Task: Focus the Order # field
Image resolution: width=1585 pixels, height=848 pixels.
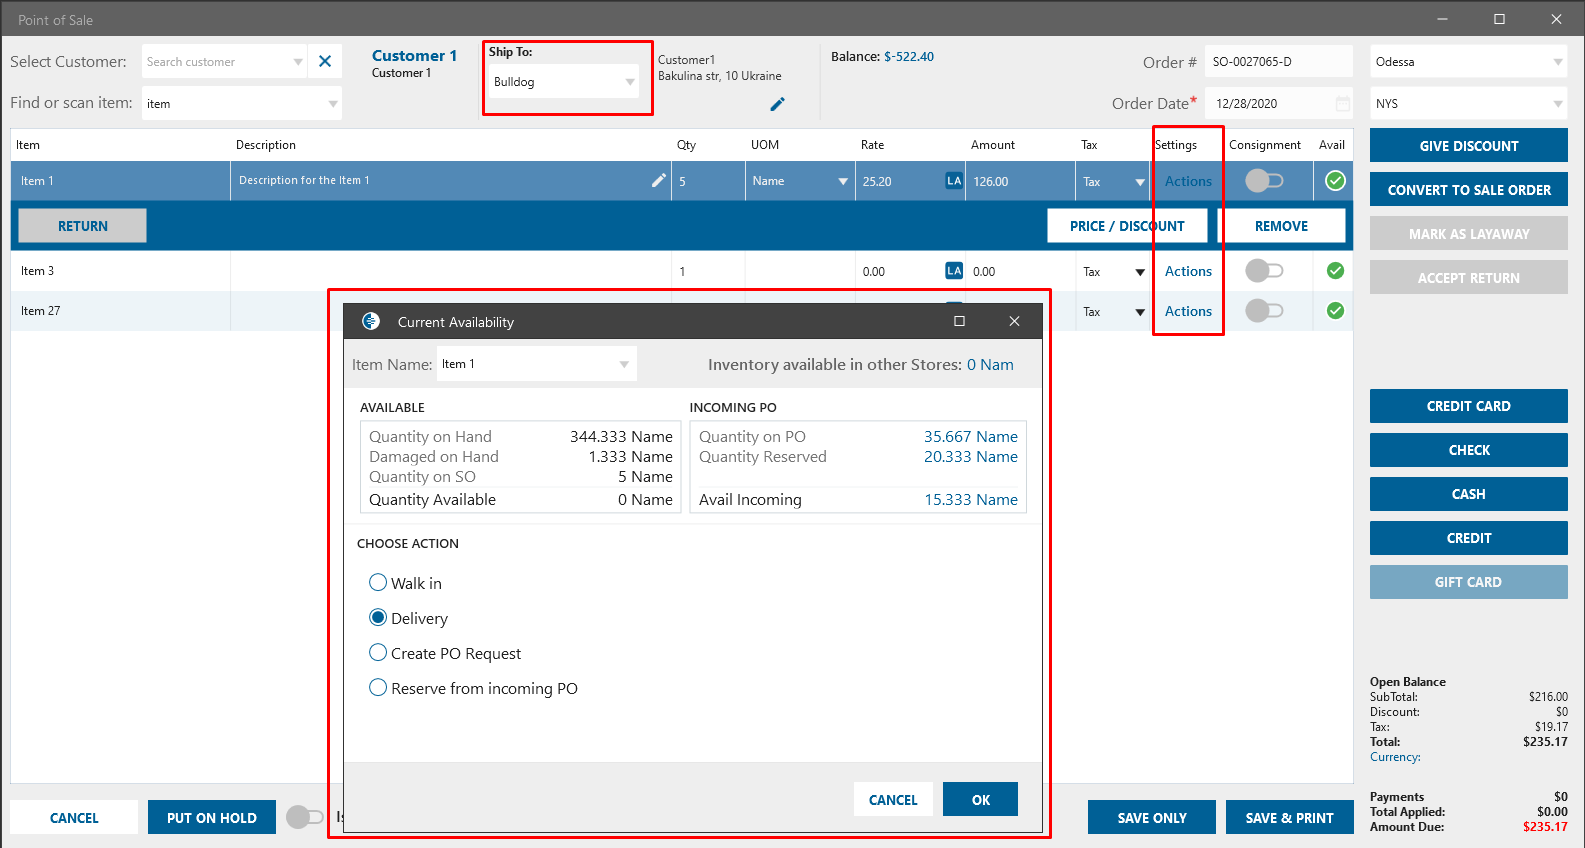Action: click(1278, 62)
